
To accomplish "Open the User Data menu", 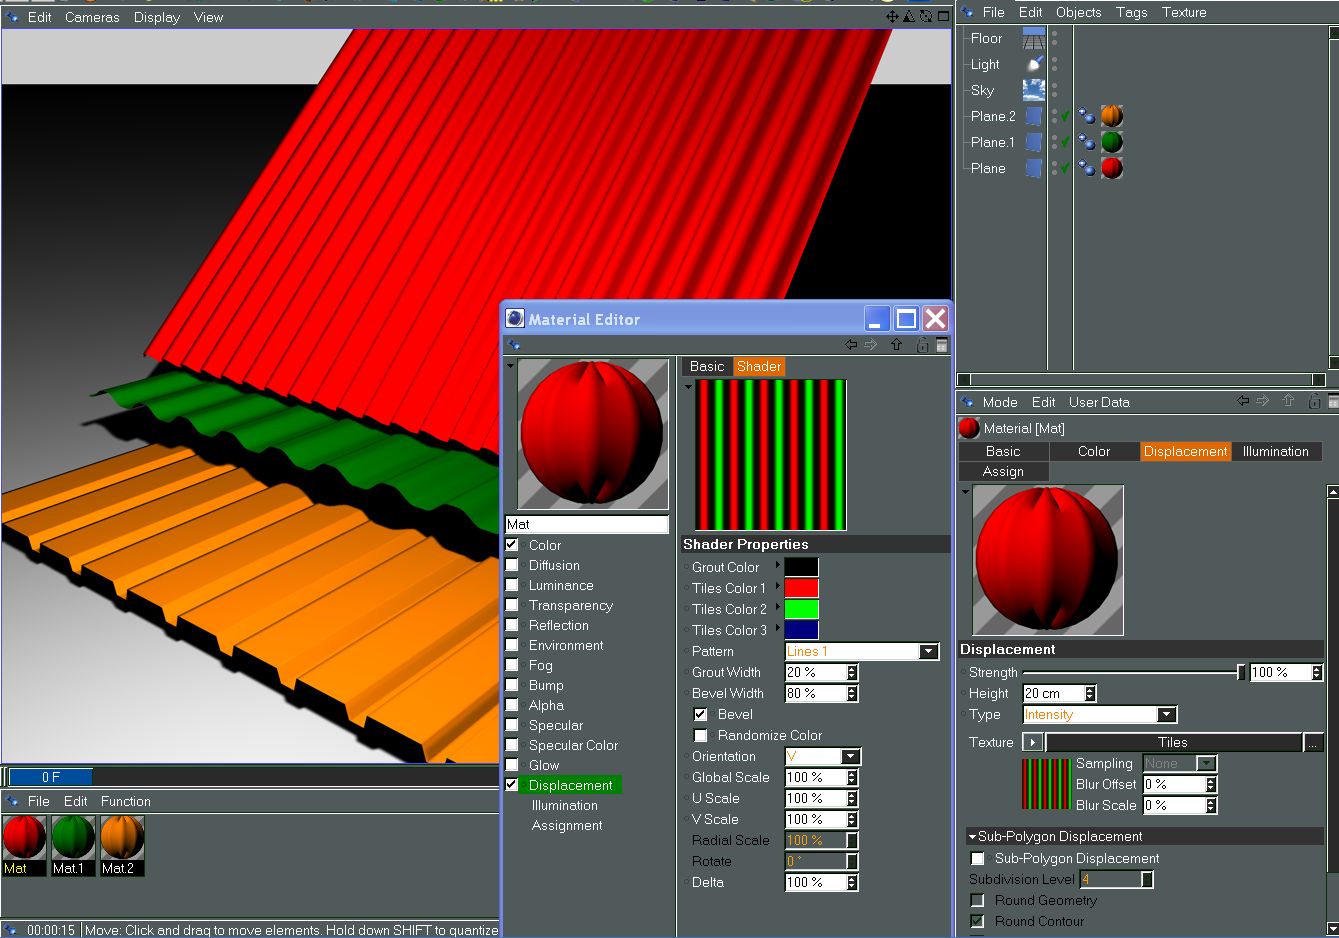I will click(x=1099, y=402).
